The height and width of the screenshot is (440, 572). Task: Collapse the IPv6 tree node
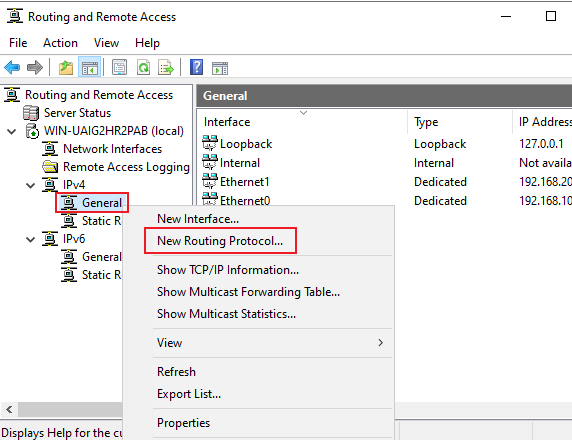pyautogui.click(x=31, y=239)
